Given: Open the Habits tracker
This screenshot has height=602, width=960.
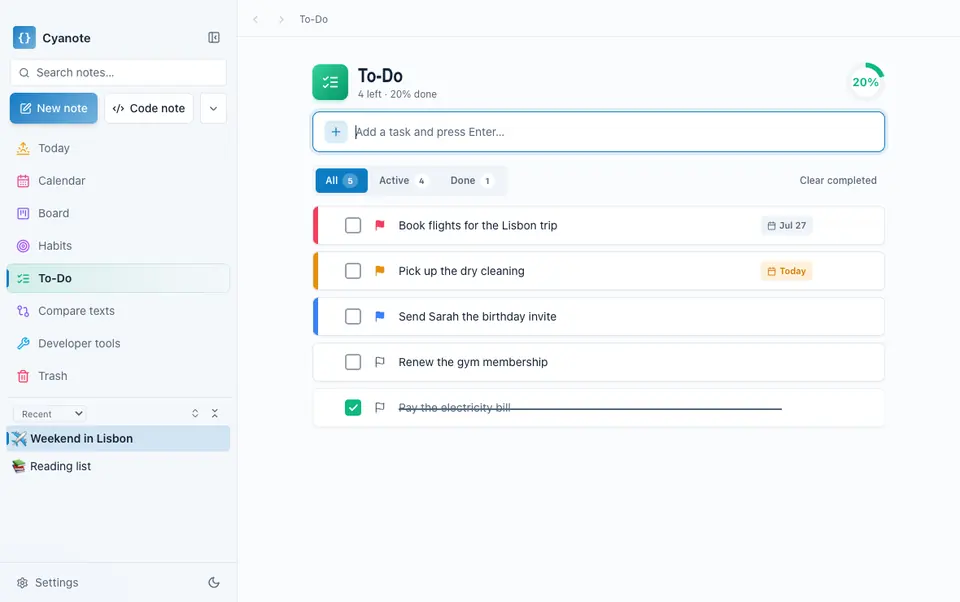Looking at the screenshot, I should [x=118, y=246].
